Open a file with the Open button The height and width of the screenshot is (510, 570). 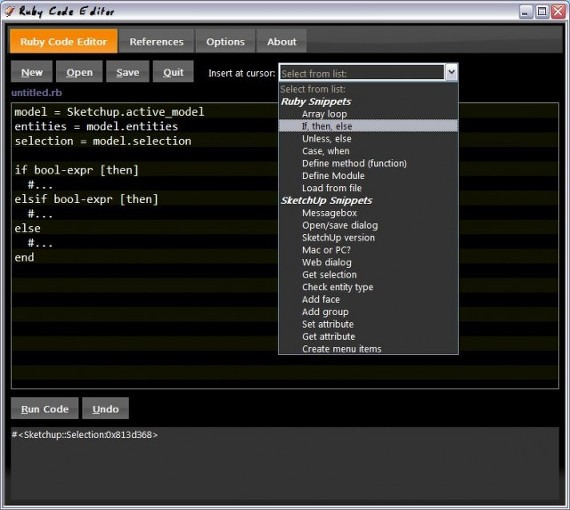[79, 72]
